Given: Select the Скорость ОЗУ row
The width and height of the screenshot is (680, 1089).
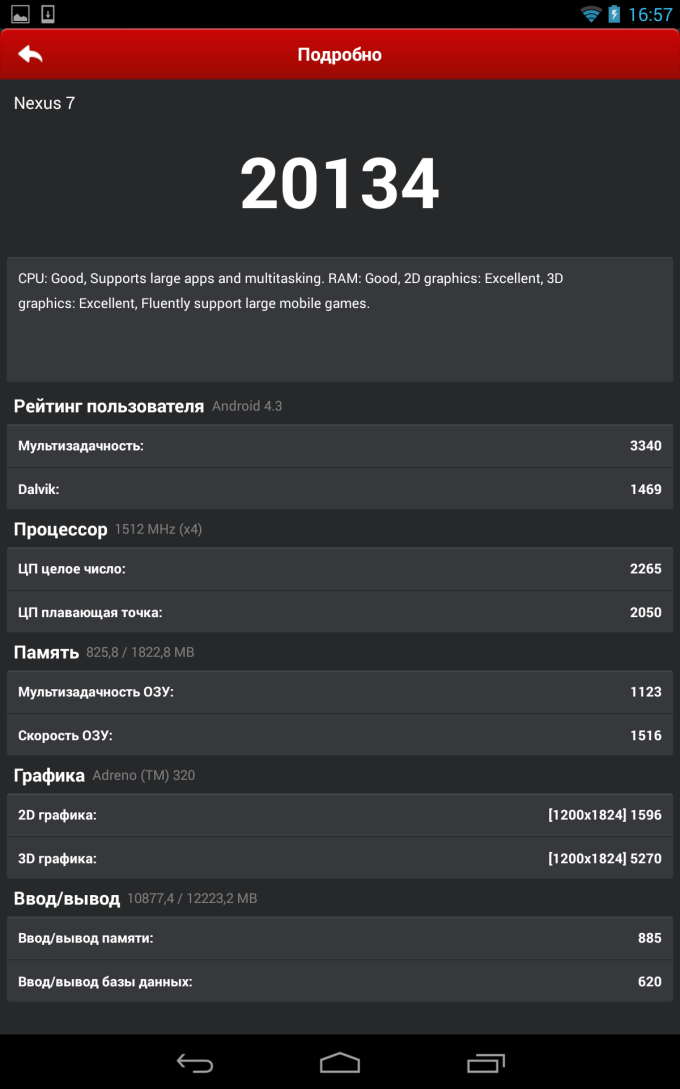Looking at the screenshot, I should click(340, 736).
